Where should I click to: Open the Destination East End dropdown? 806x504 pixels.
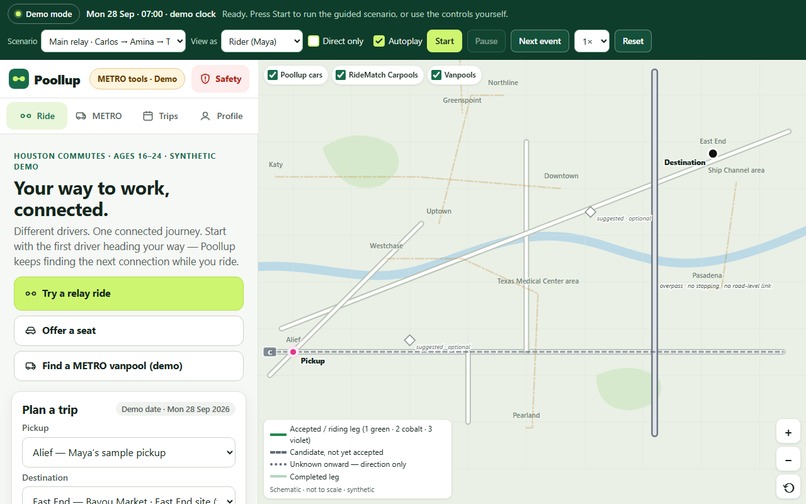point(129,496)
